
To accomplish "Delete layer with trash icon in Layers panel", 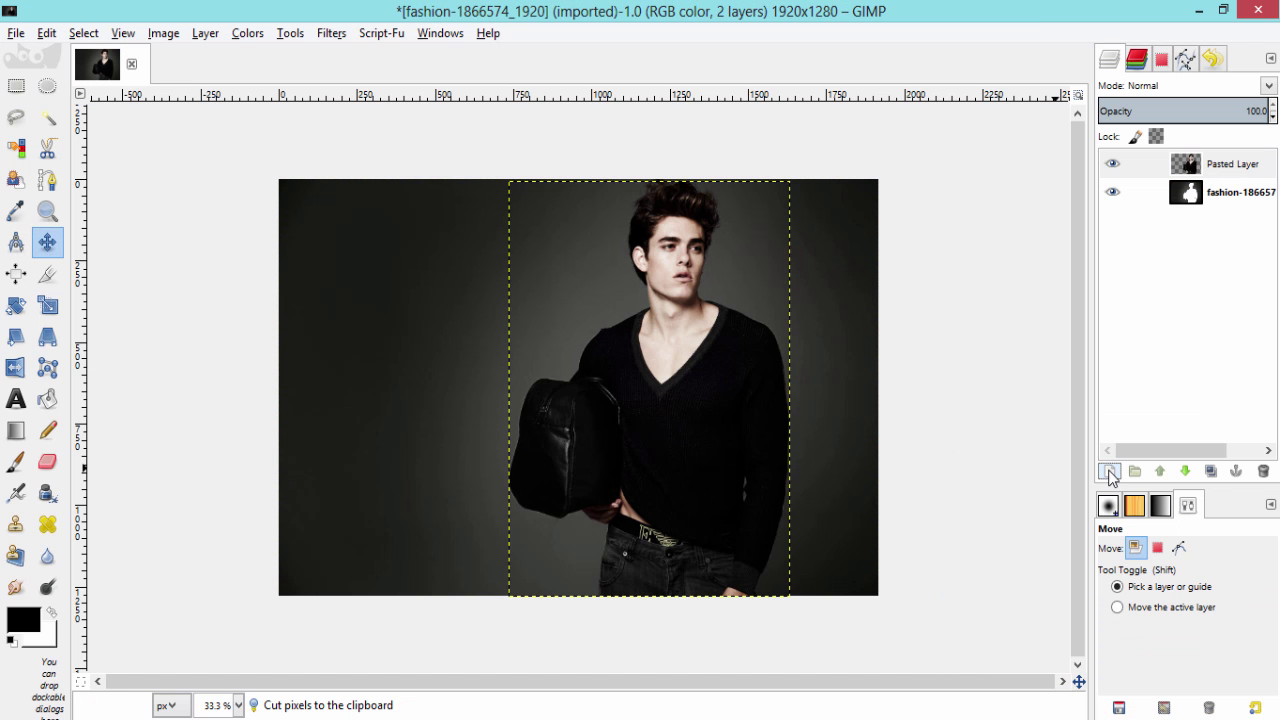I will point(1263,471).
